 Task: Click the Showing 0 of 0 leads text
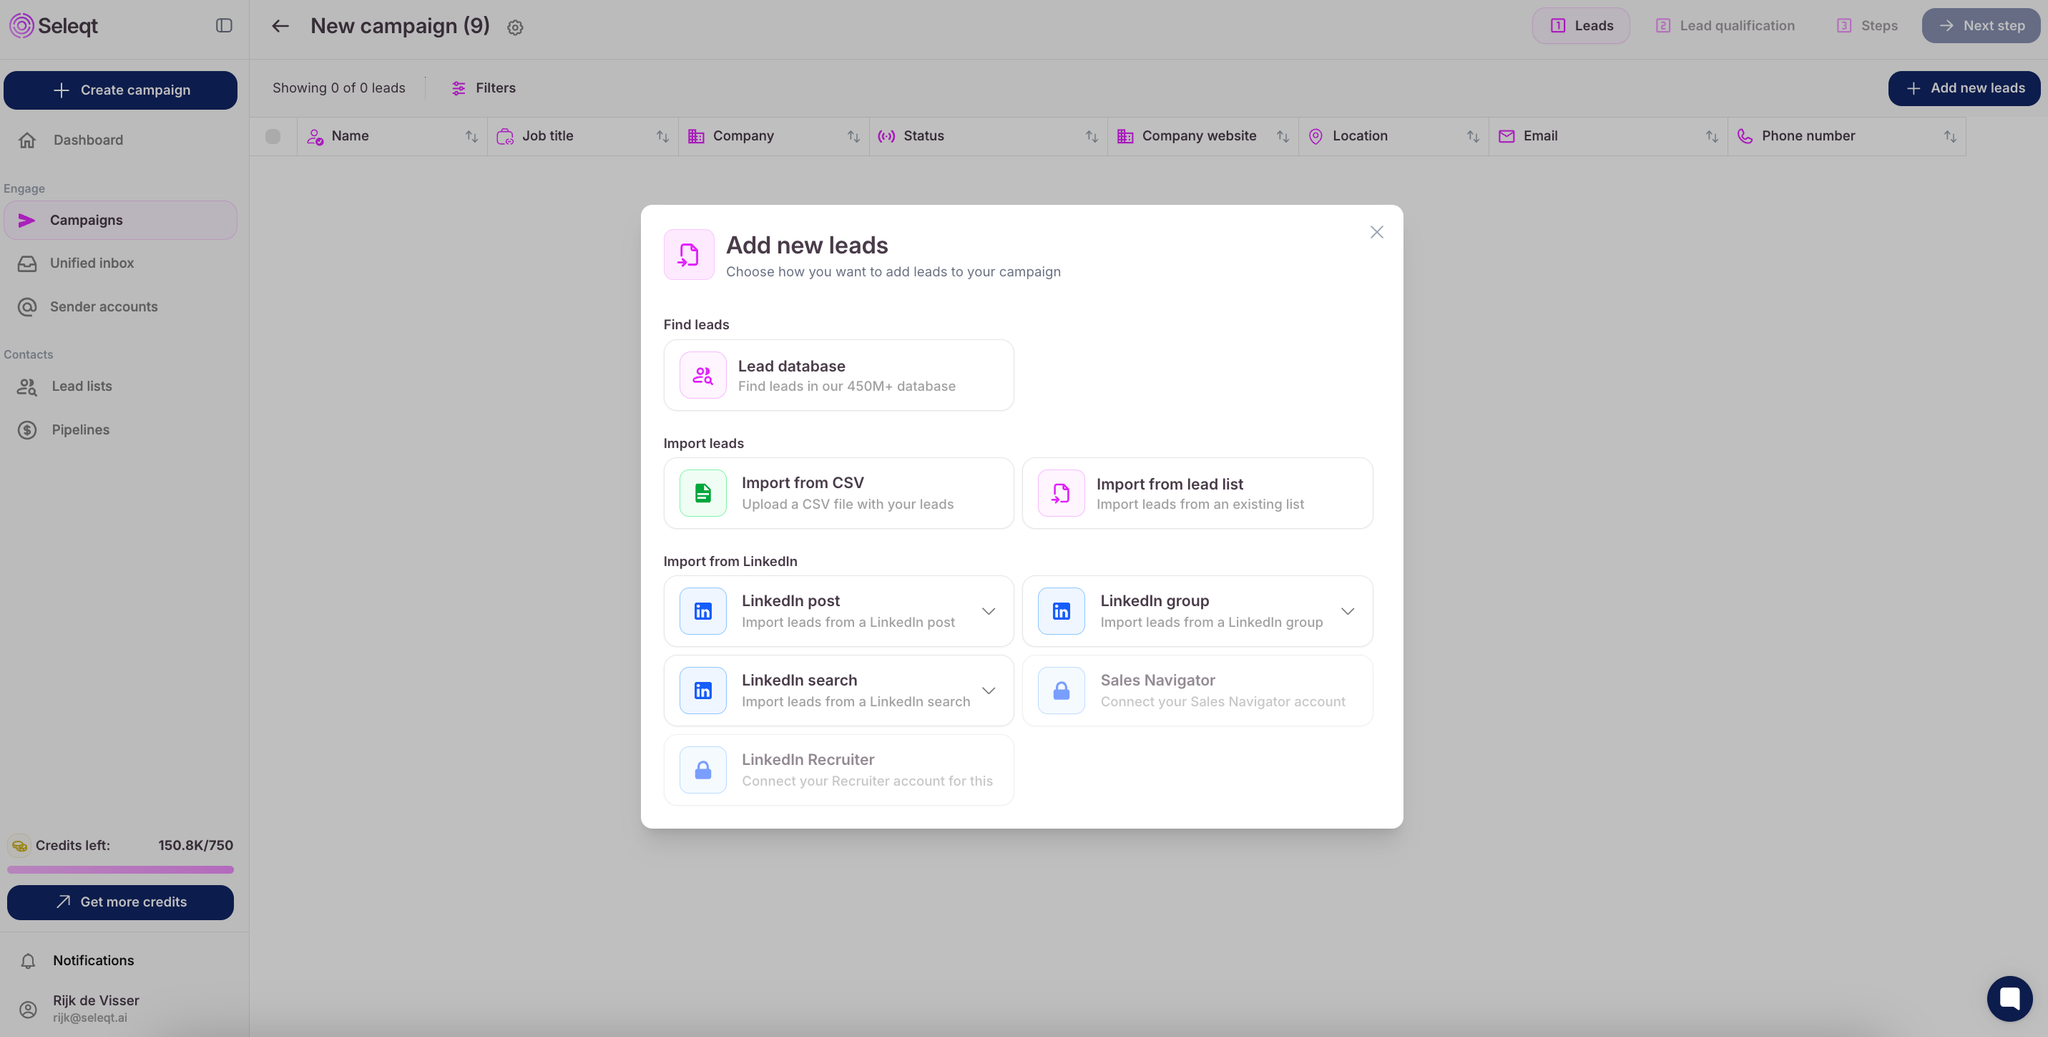pos(339,88)
